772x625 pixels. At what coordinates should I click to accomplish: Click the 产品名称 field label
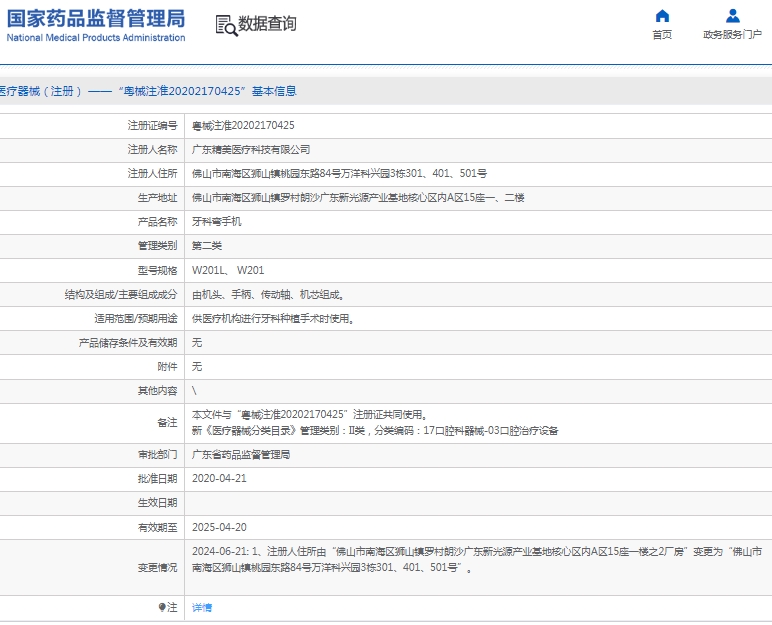158,222
